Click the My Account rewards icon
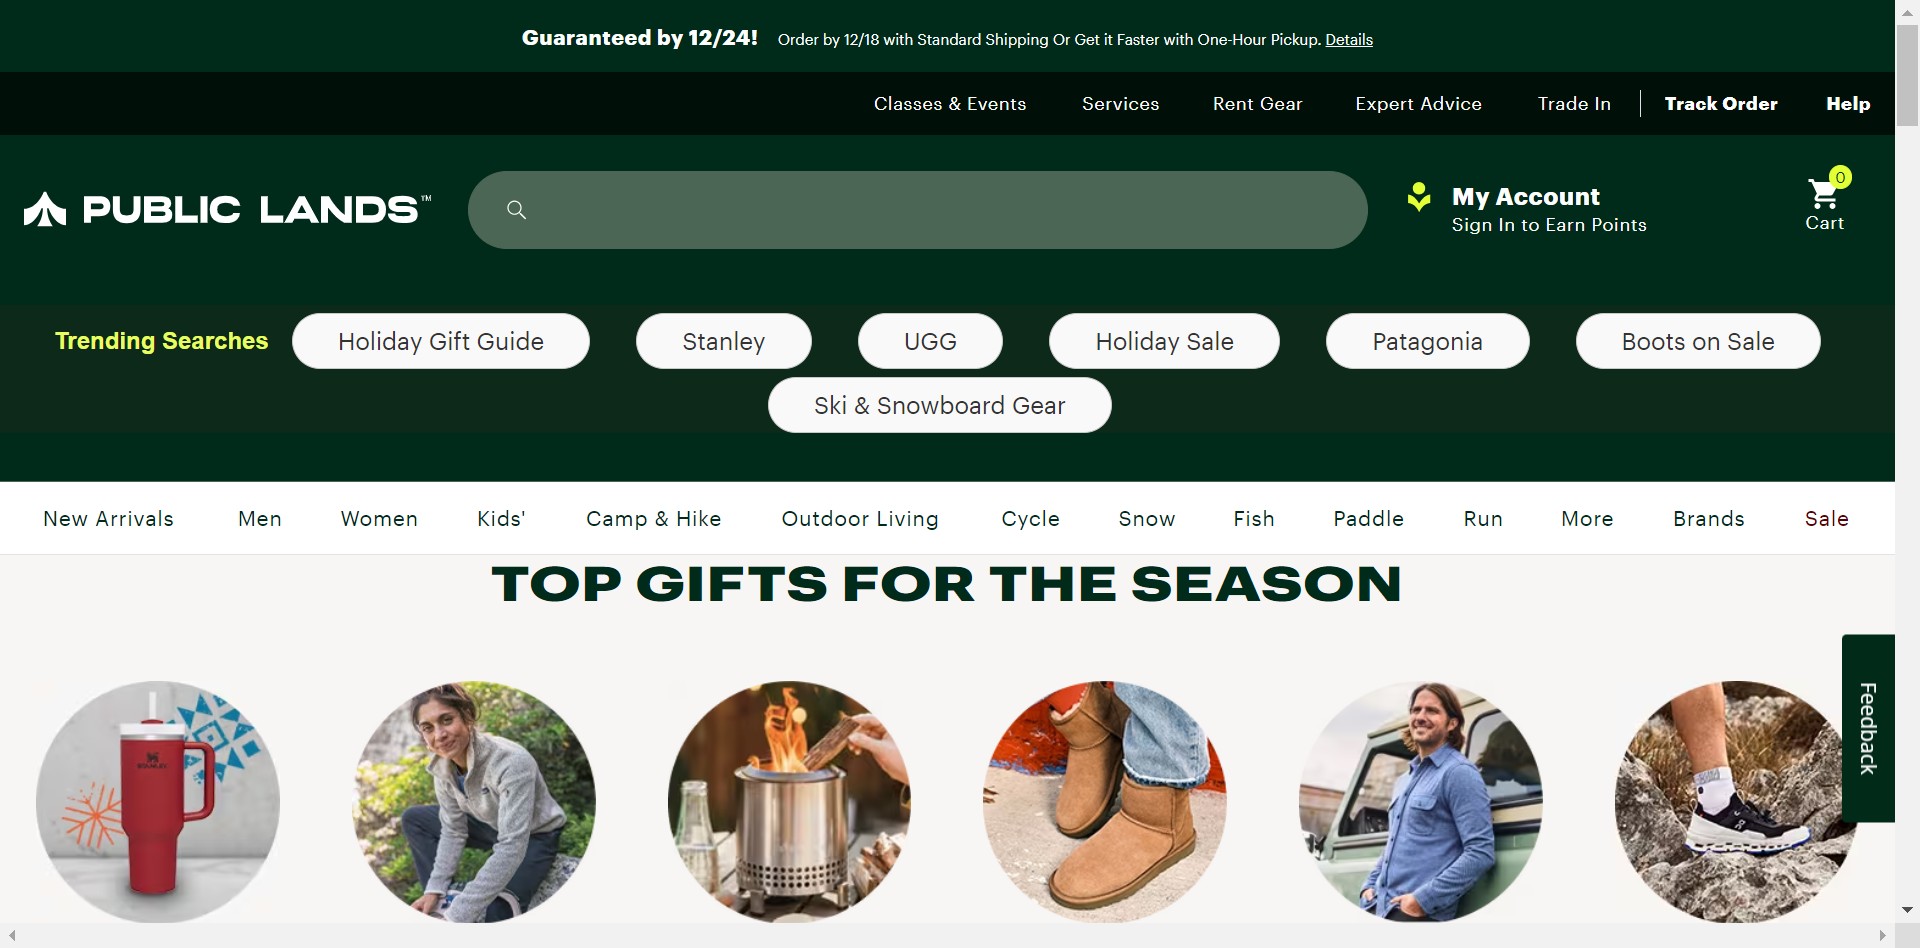 coord(1418,197)
